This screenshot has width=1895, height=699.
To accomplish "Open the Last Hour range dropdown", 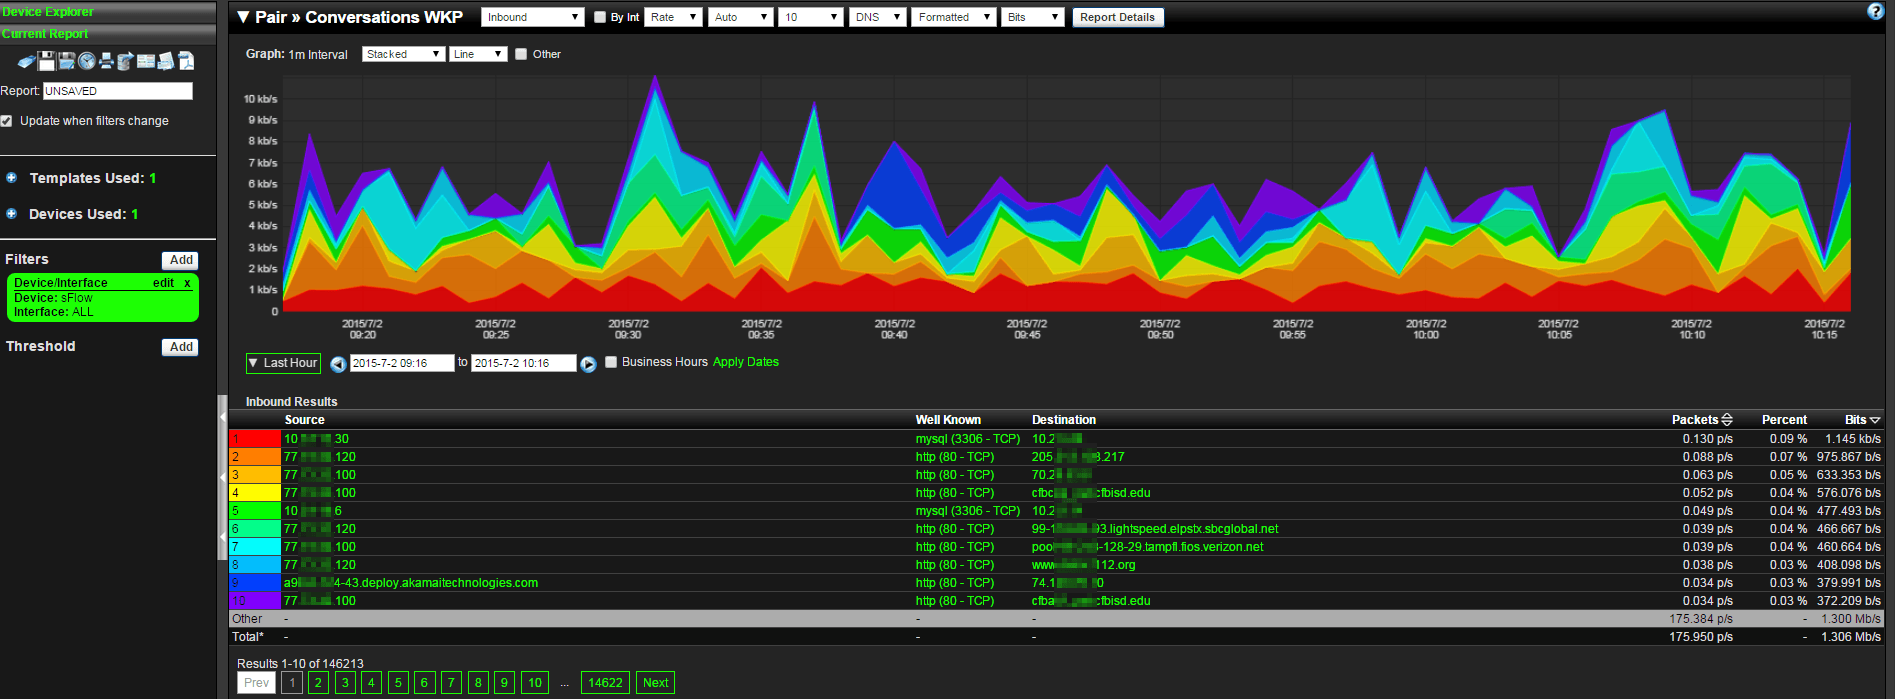I will coord(283,363).
